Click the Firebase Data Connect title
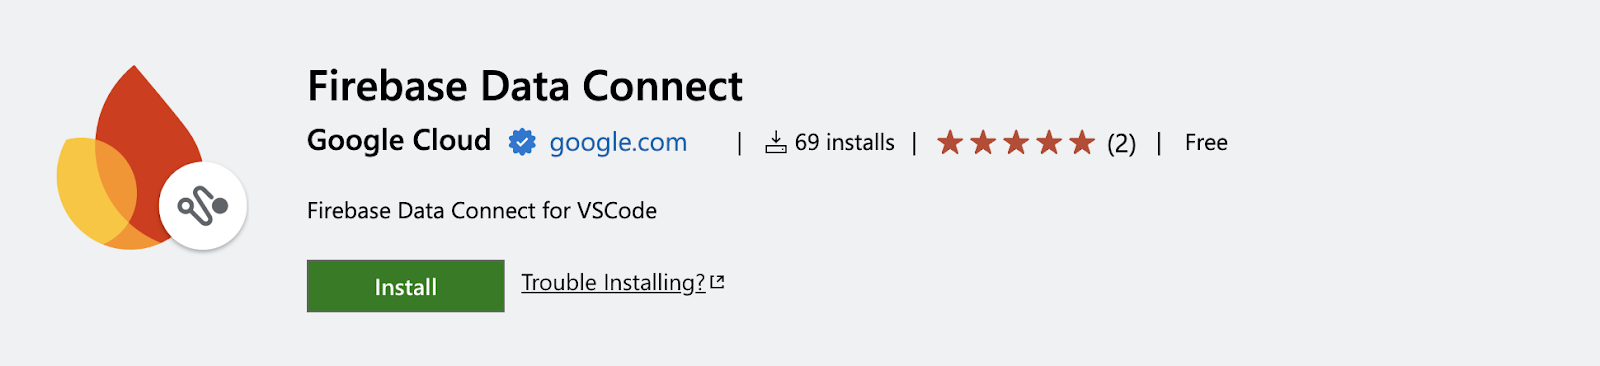Viewport: 1600px width, 366px height. [525, 86]
